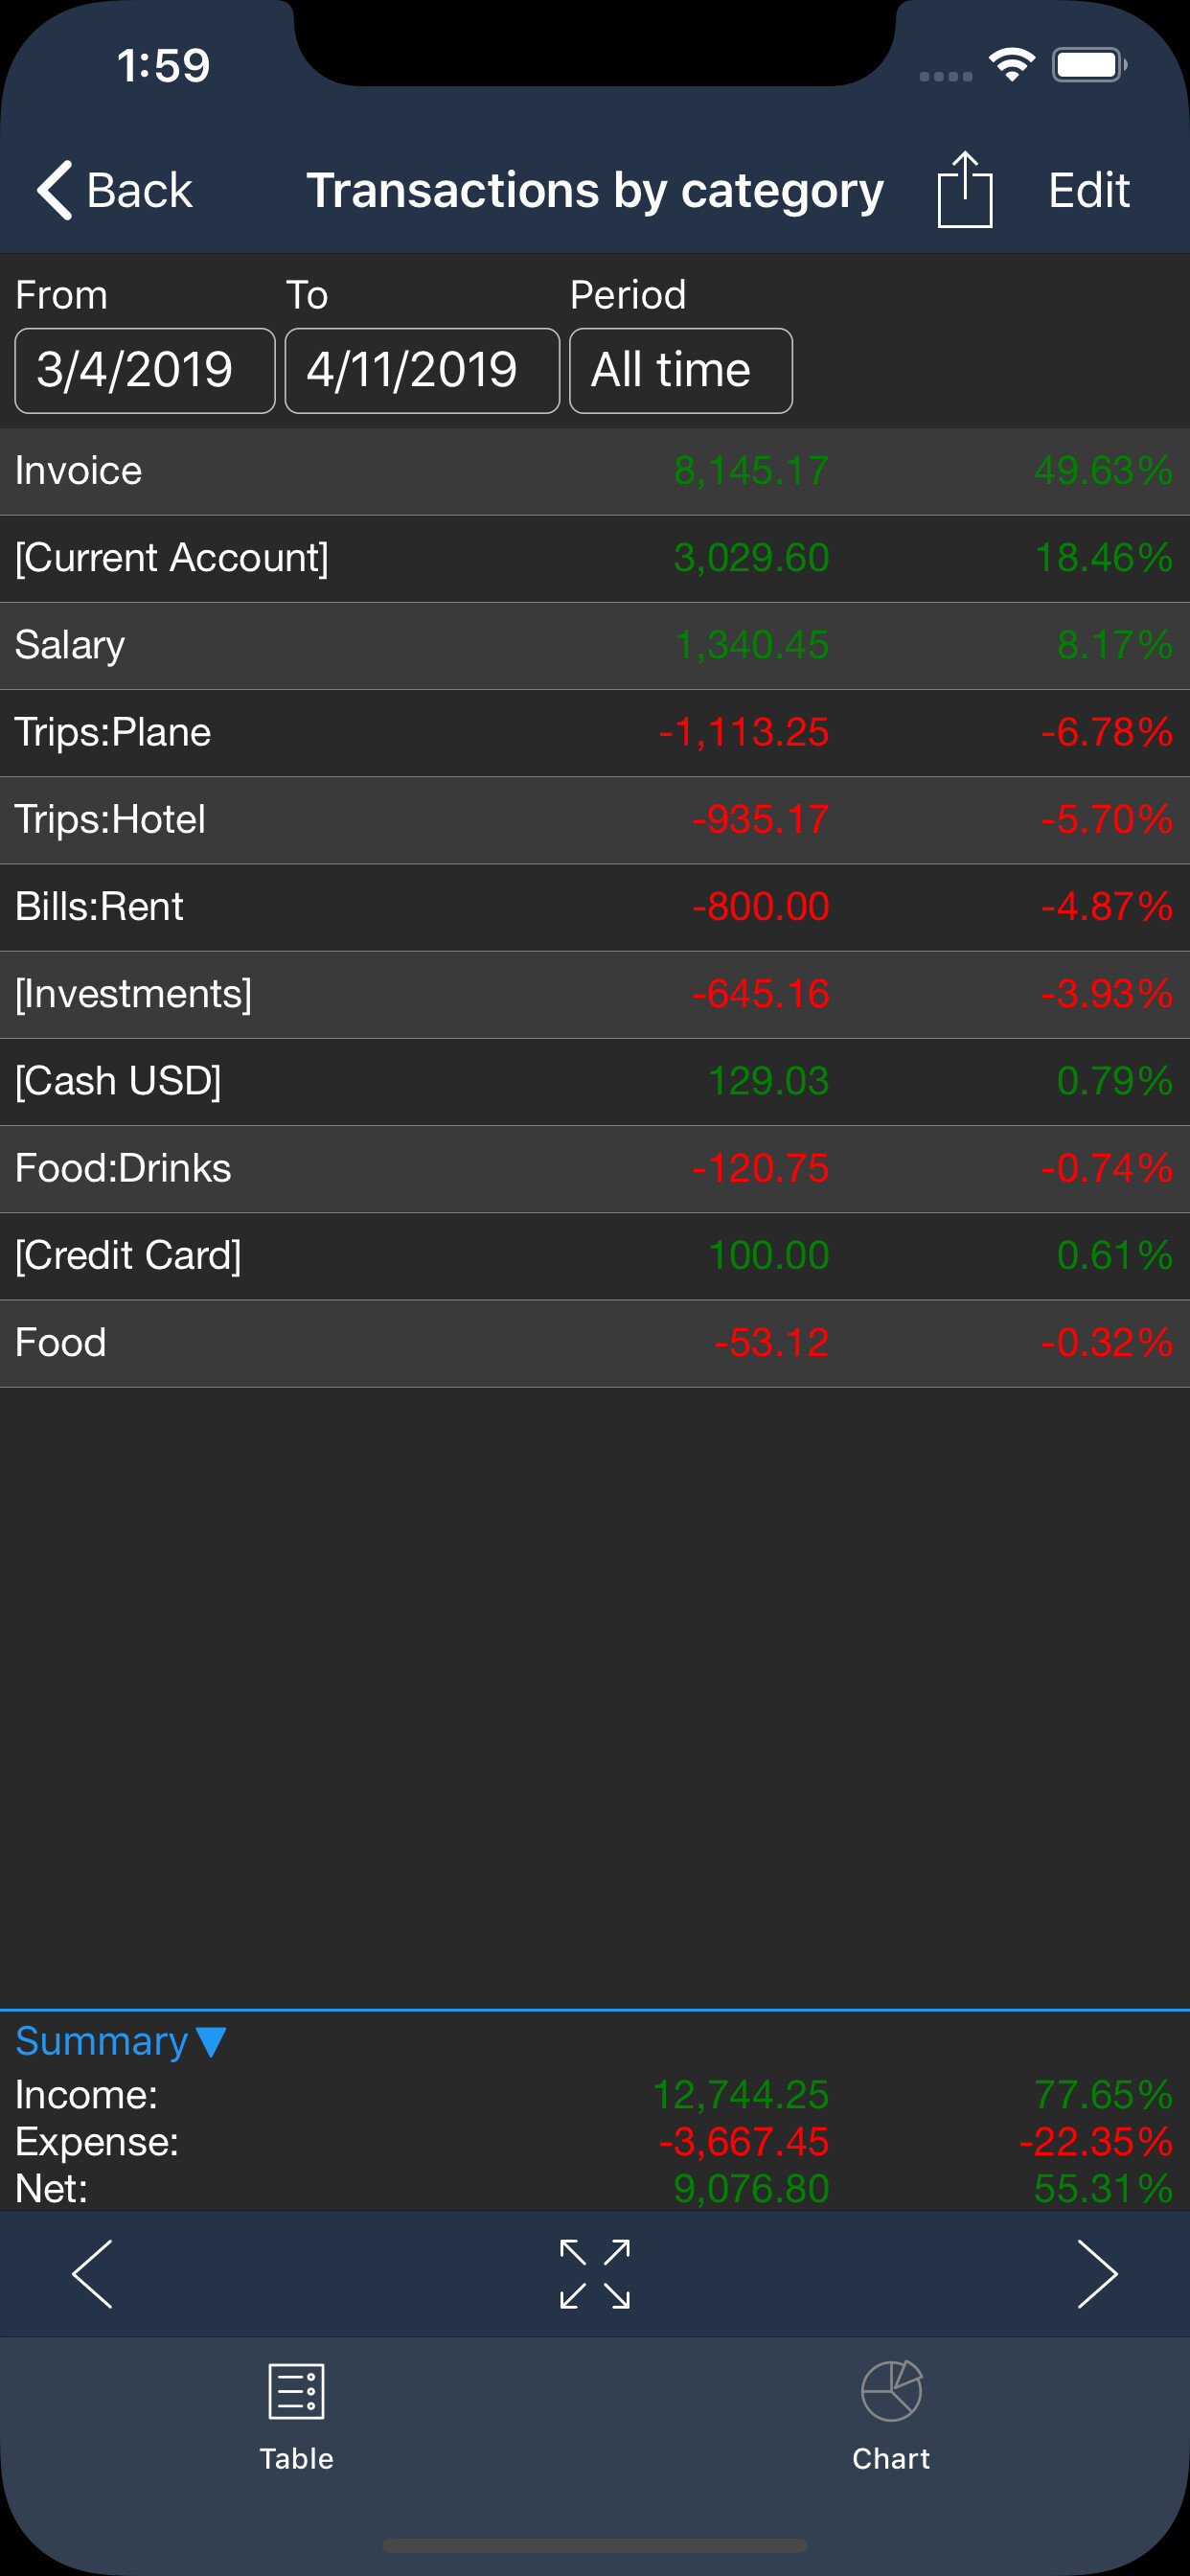Select the Salary category row
The image size is (1190, 2576).
click(x=595, y=646)
